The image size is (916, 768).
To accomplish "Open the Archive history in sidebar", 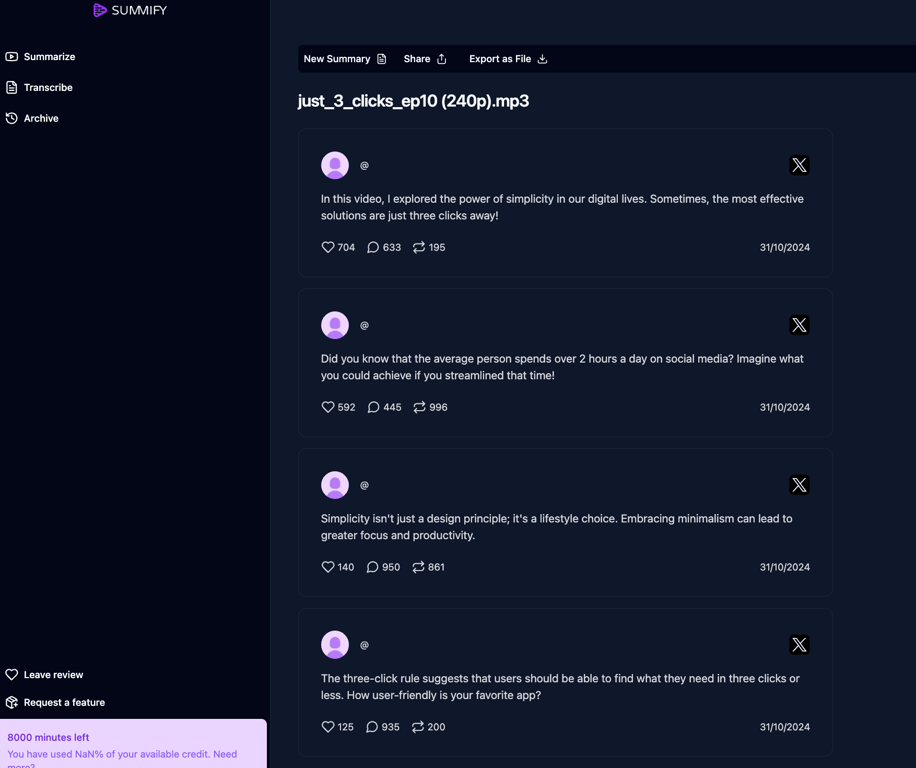I will coord(32,118).
